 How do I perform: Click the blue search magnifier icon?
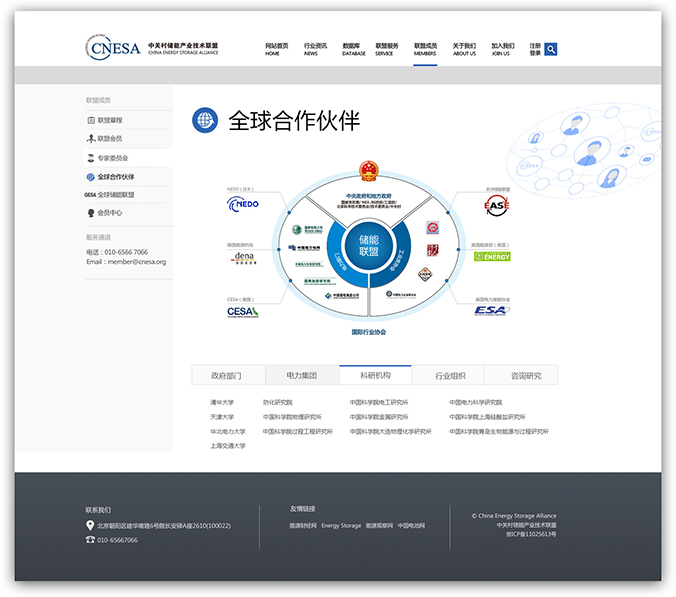pos(551,49)
